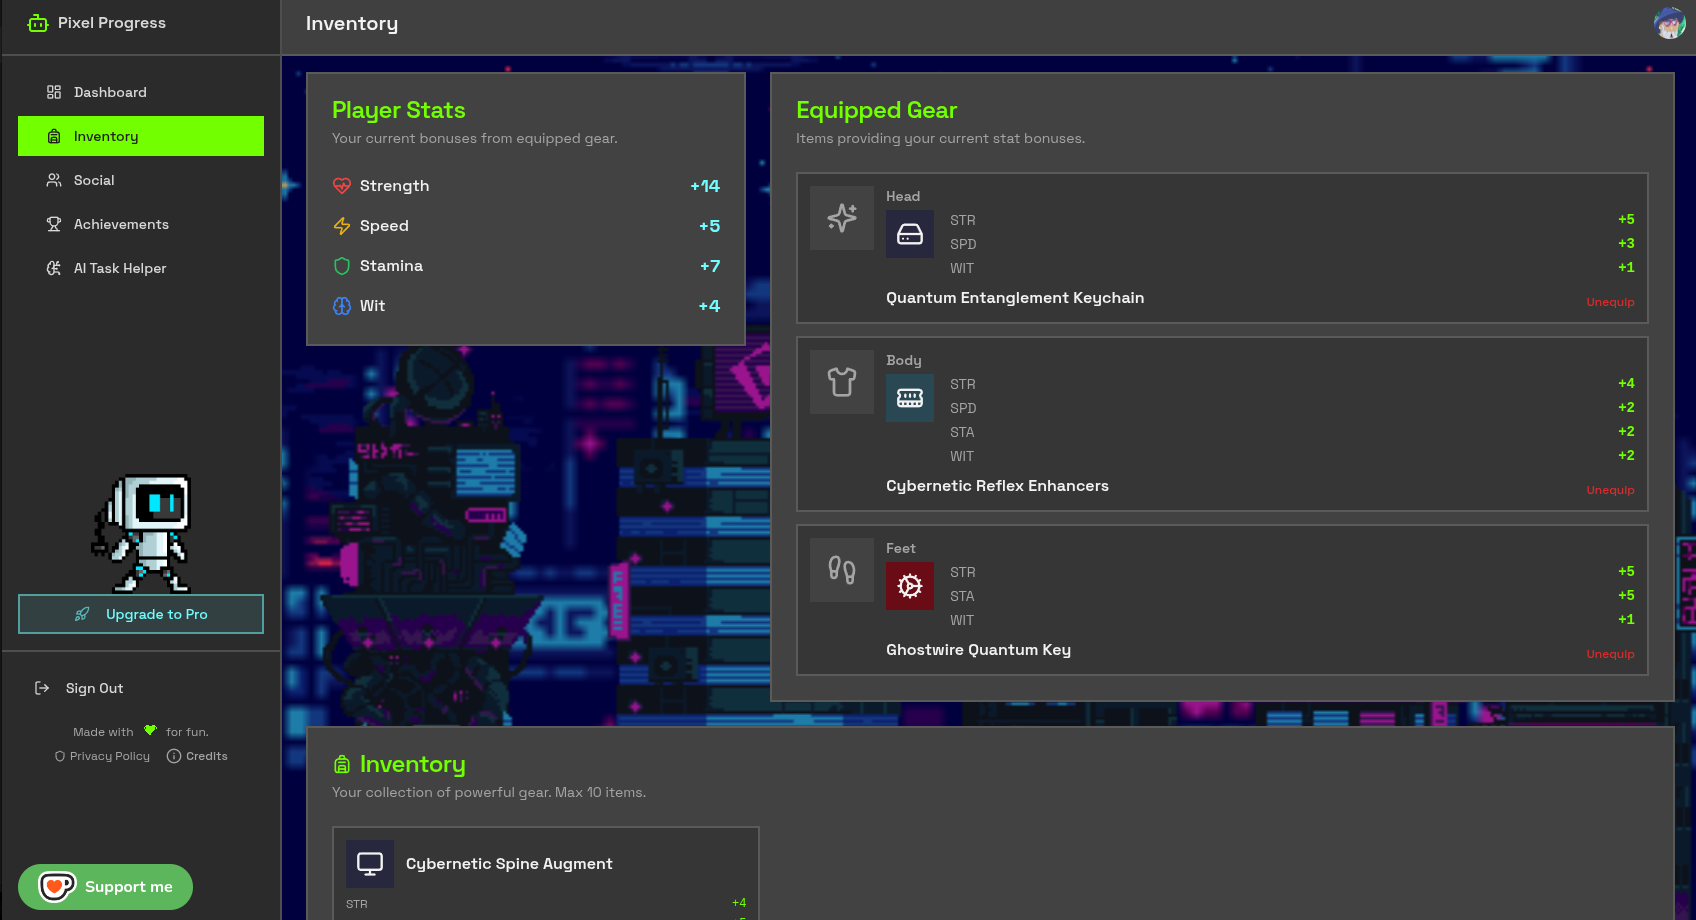
Task: Unequip the Ghostwire Quantum Key
Action: (x=1610, y=654)
